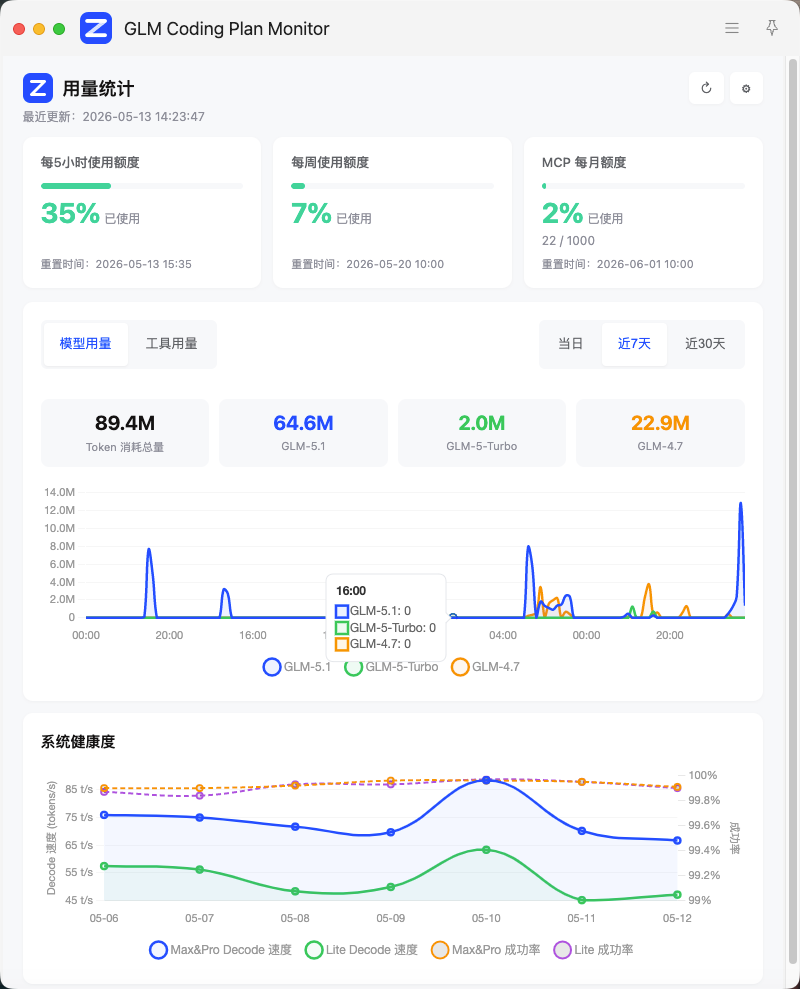
Task: Click the Z app icon in title bar
Action: [x=96, y=28]
